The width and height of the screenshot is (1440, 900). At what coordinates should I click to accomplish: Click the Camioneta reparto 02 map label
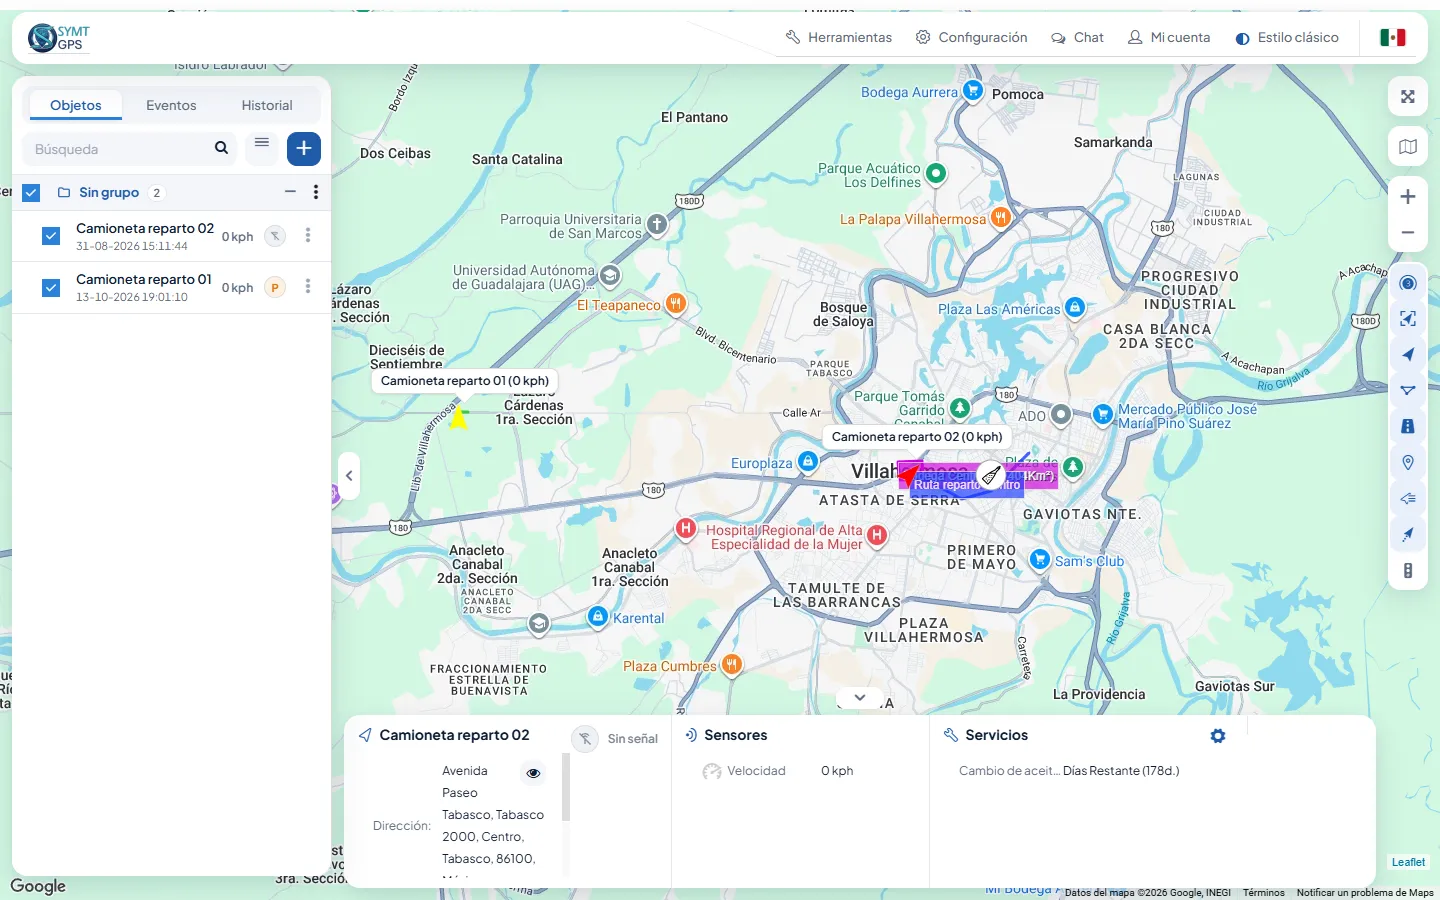point(917,437)
